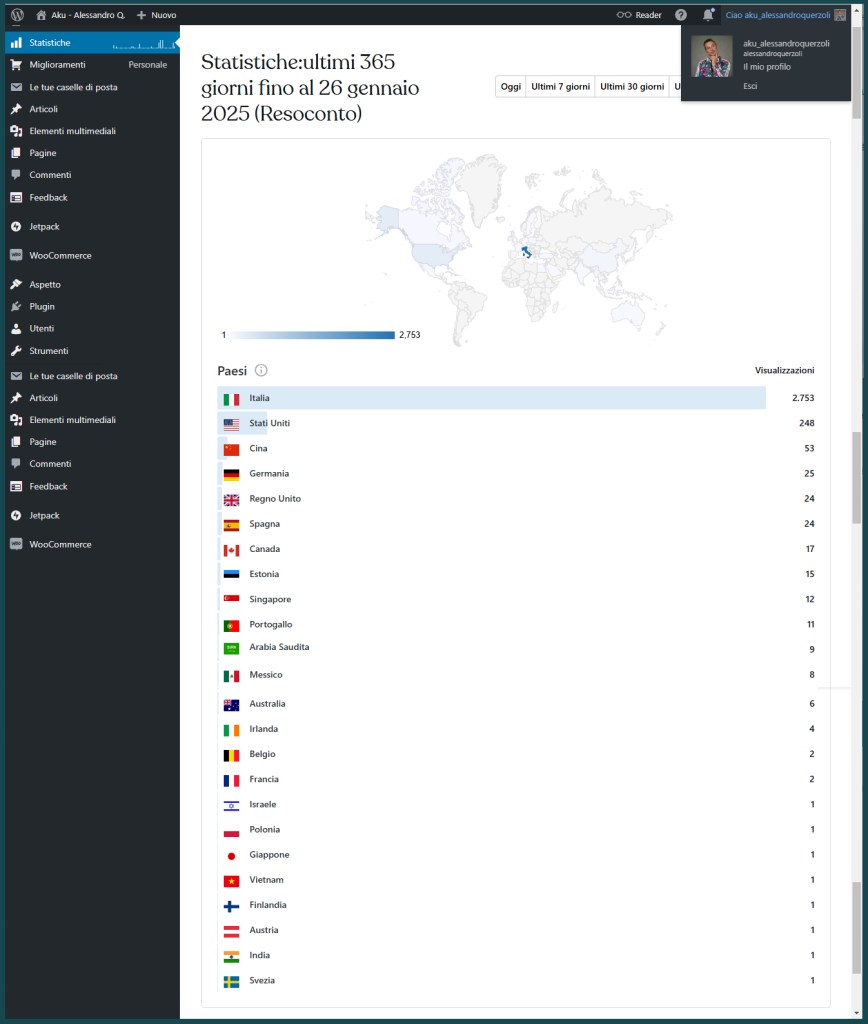Select Statistiche in the sidebar

tap(50, 43)
